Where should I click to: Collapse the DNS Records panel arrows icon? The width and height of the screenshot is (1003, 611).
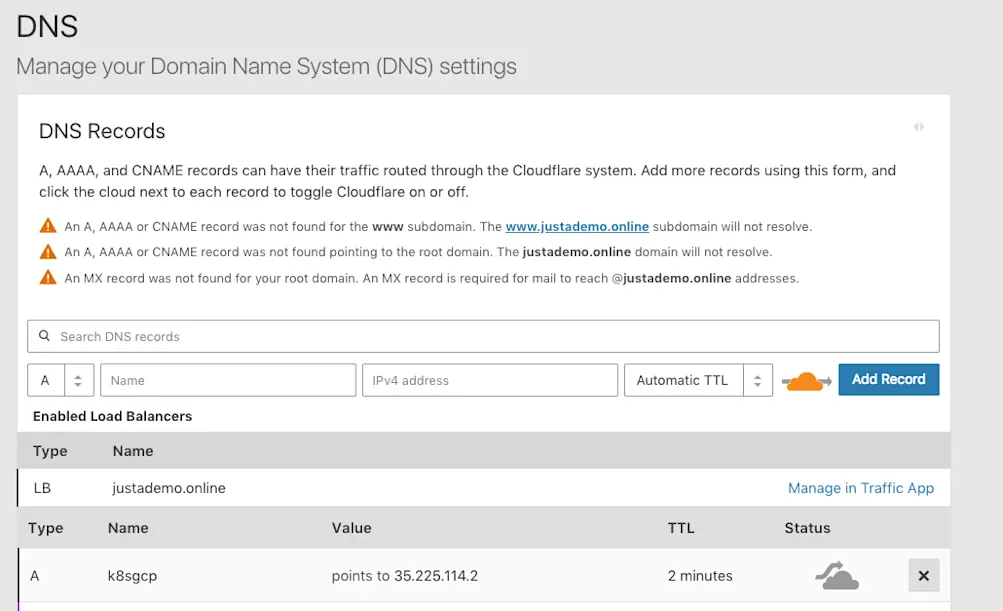(919, 127)
